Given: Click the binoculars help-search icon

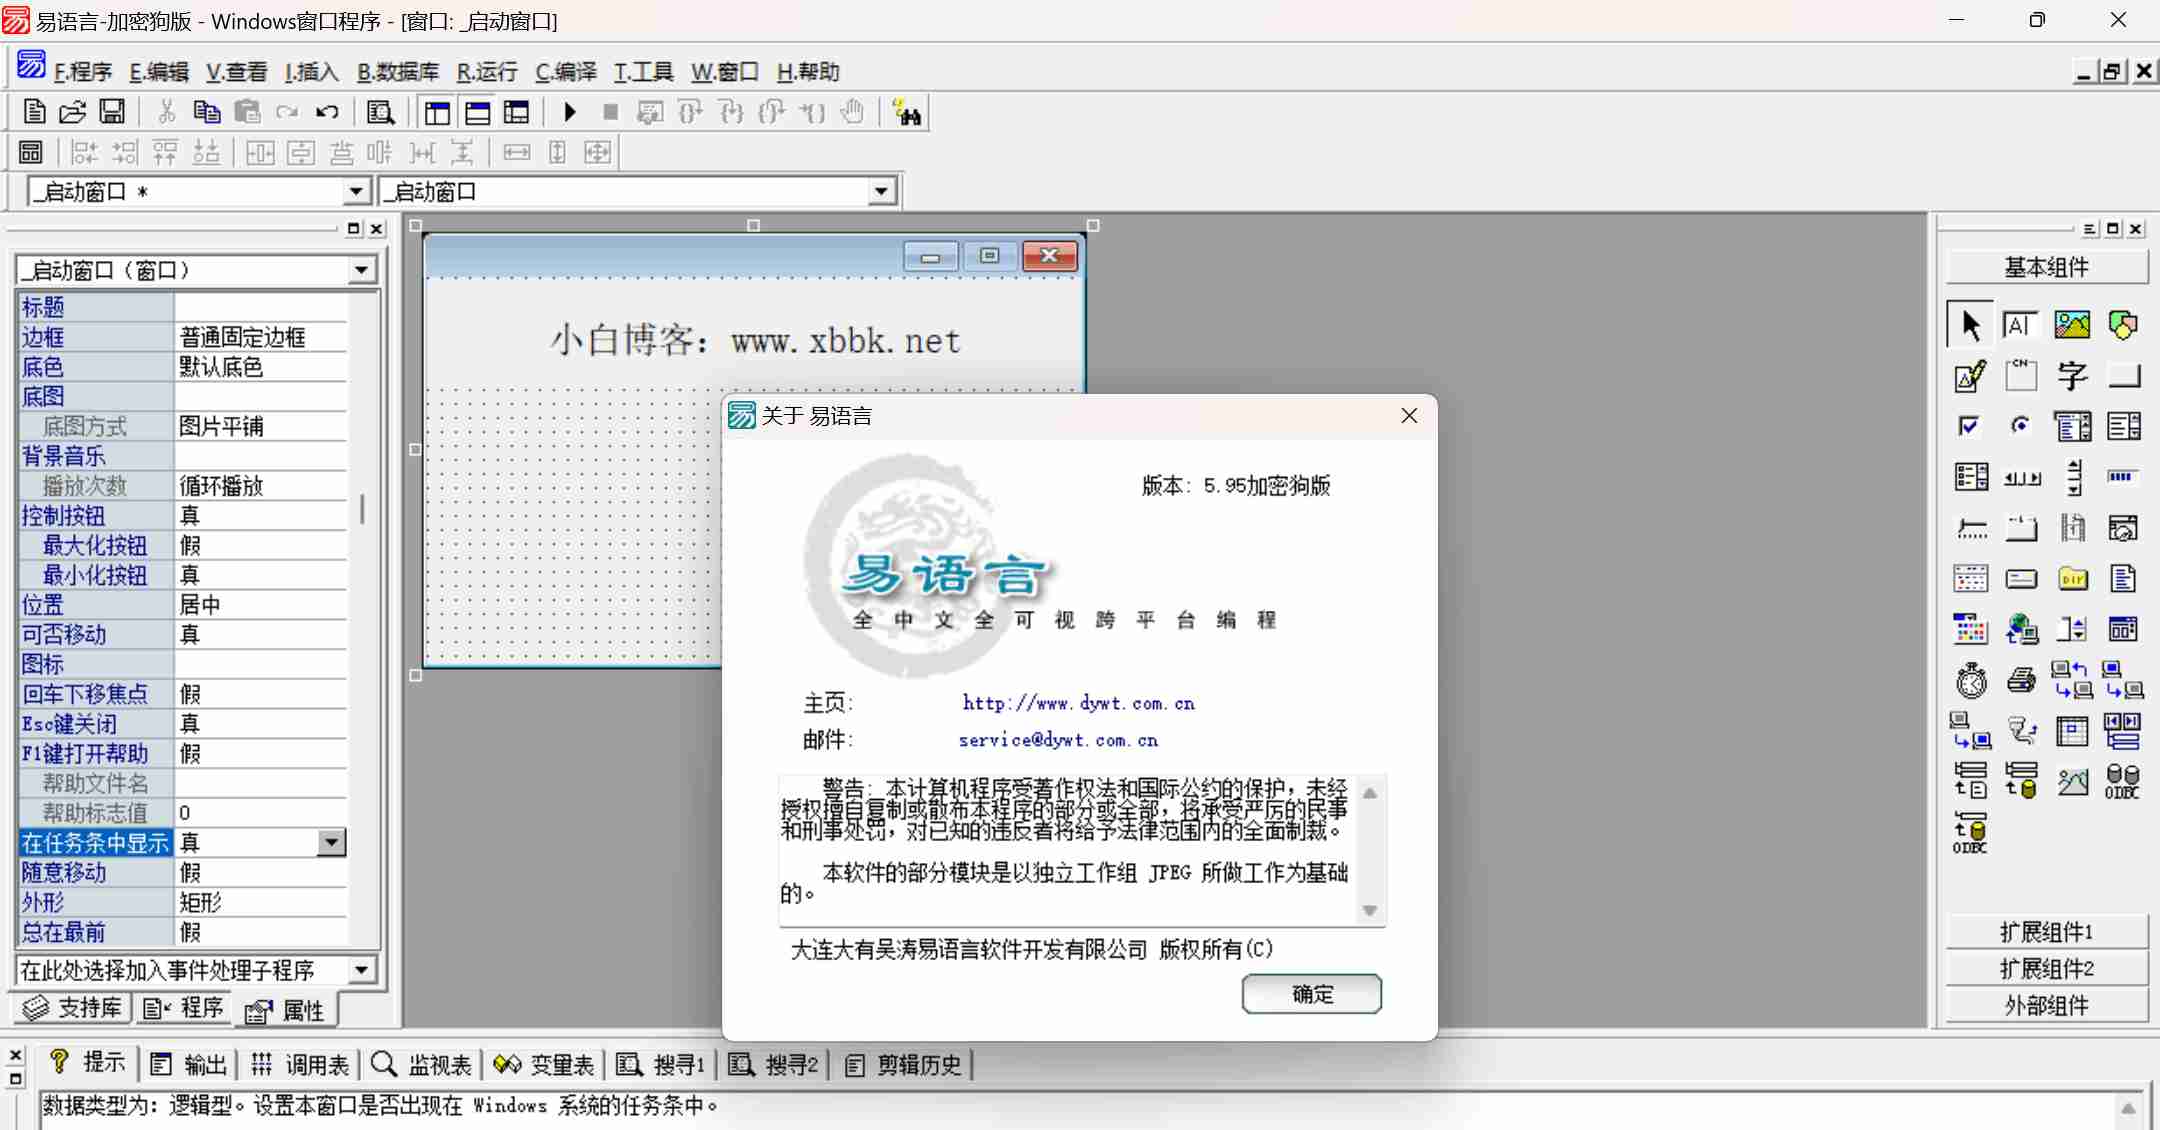Looking at the screenshot, I should [x=906, y=112].
